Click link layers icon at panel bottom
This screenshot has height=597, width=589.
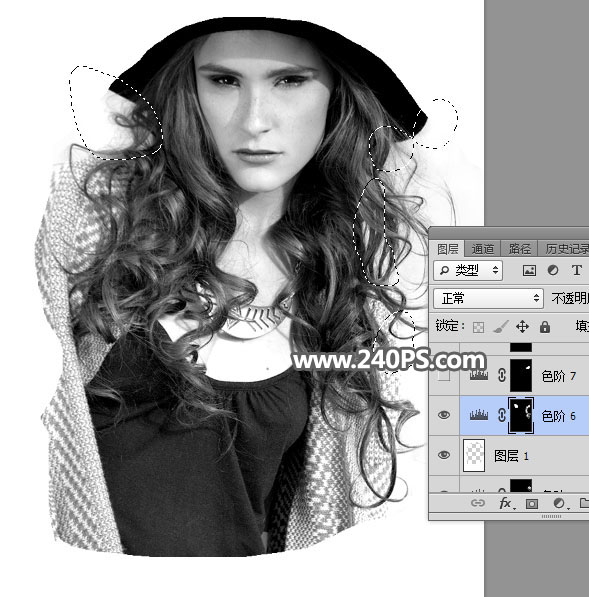click(x=478, y=503)
